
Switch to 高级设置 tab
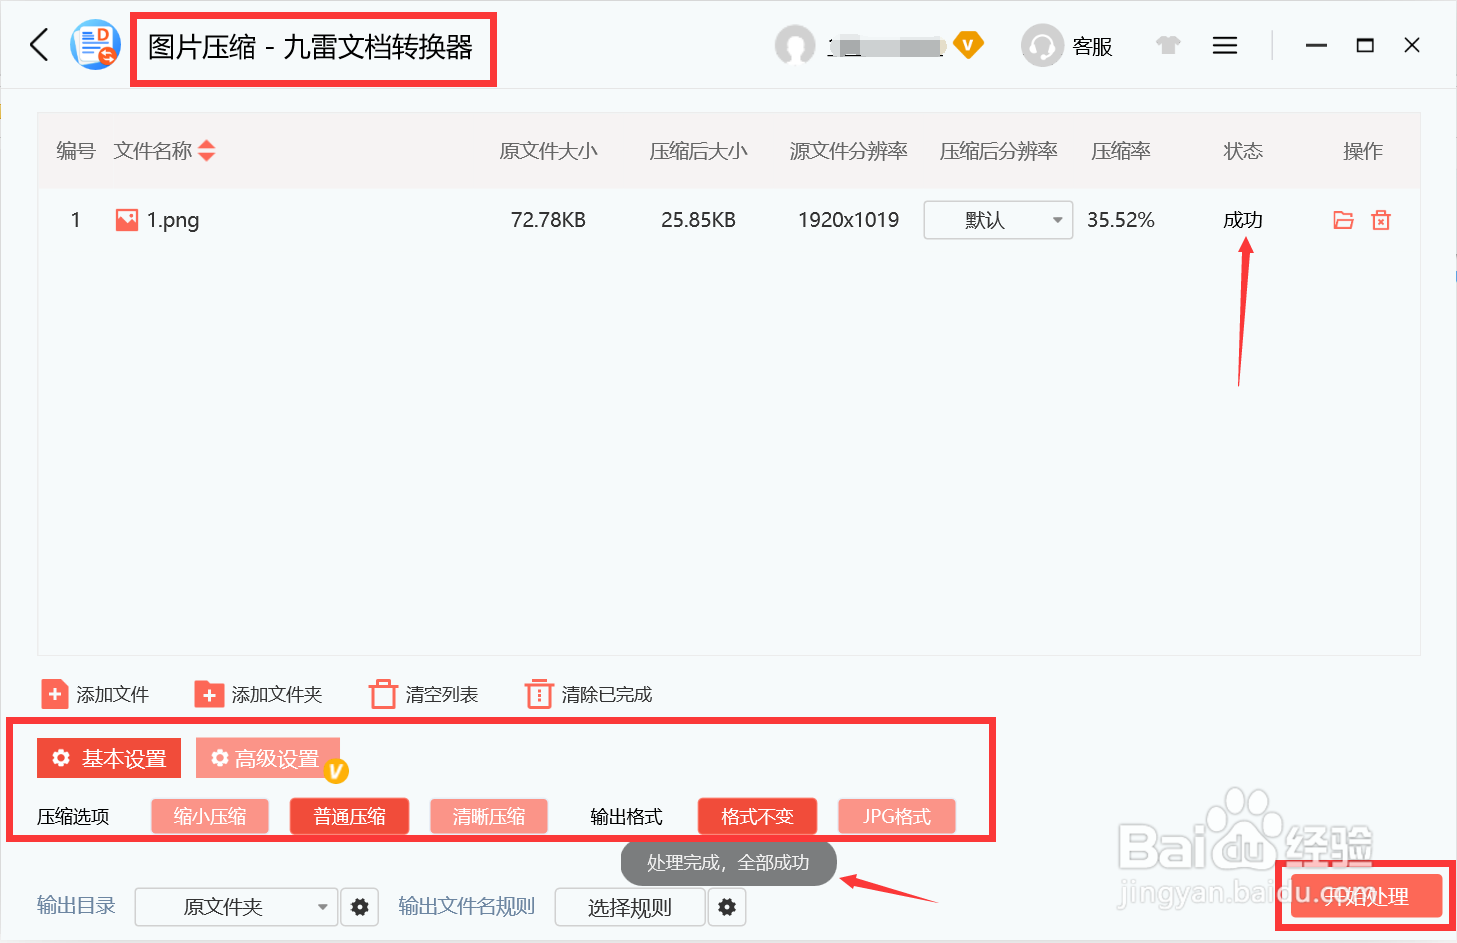click(x=268, y=758)
